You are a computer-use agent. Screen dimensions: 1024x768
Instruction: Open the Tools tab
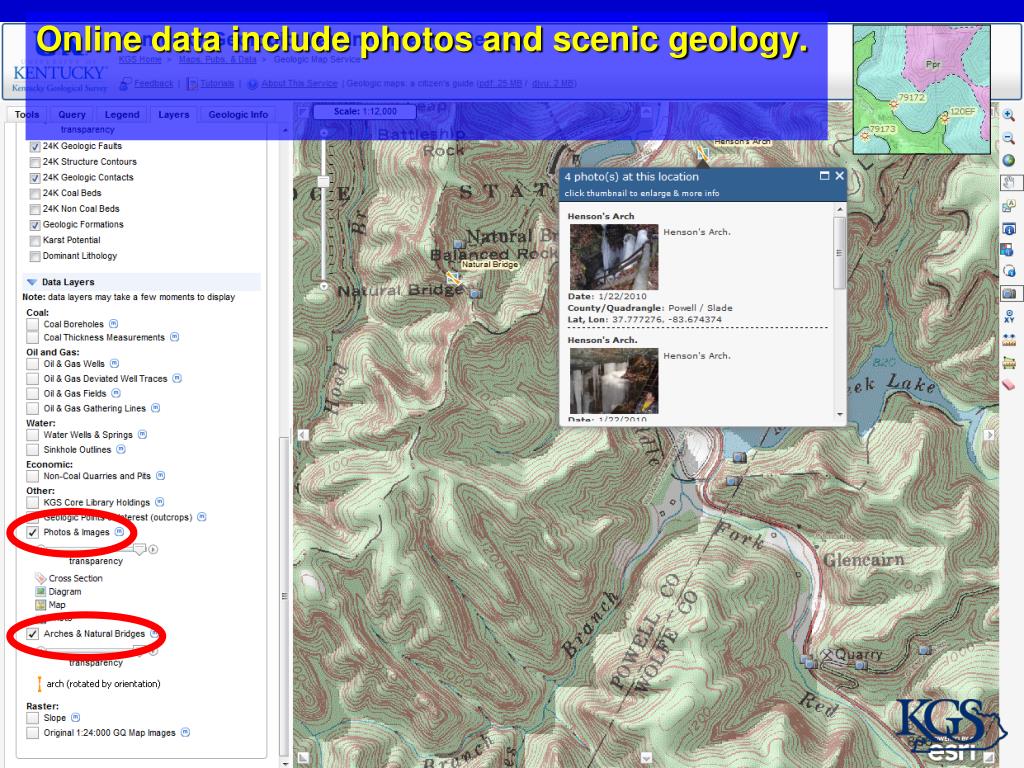coord(27,114)
